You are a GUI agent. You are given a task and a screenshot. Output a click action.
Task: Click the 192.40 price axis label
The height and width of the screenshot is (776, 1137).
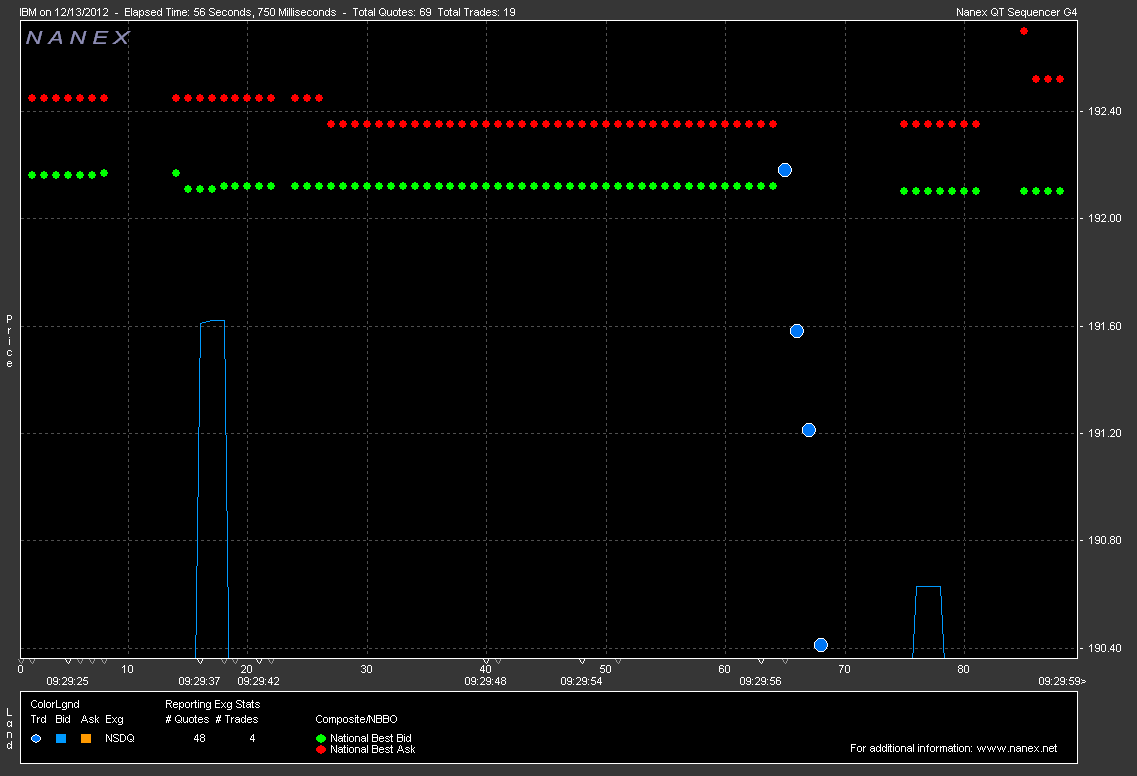coord(1104,111)
